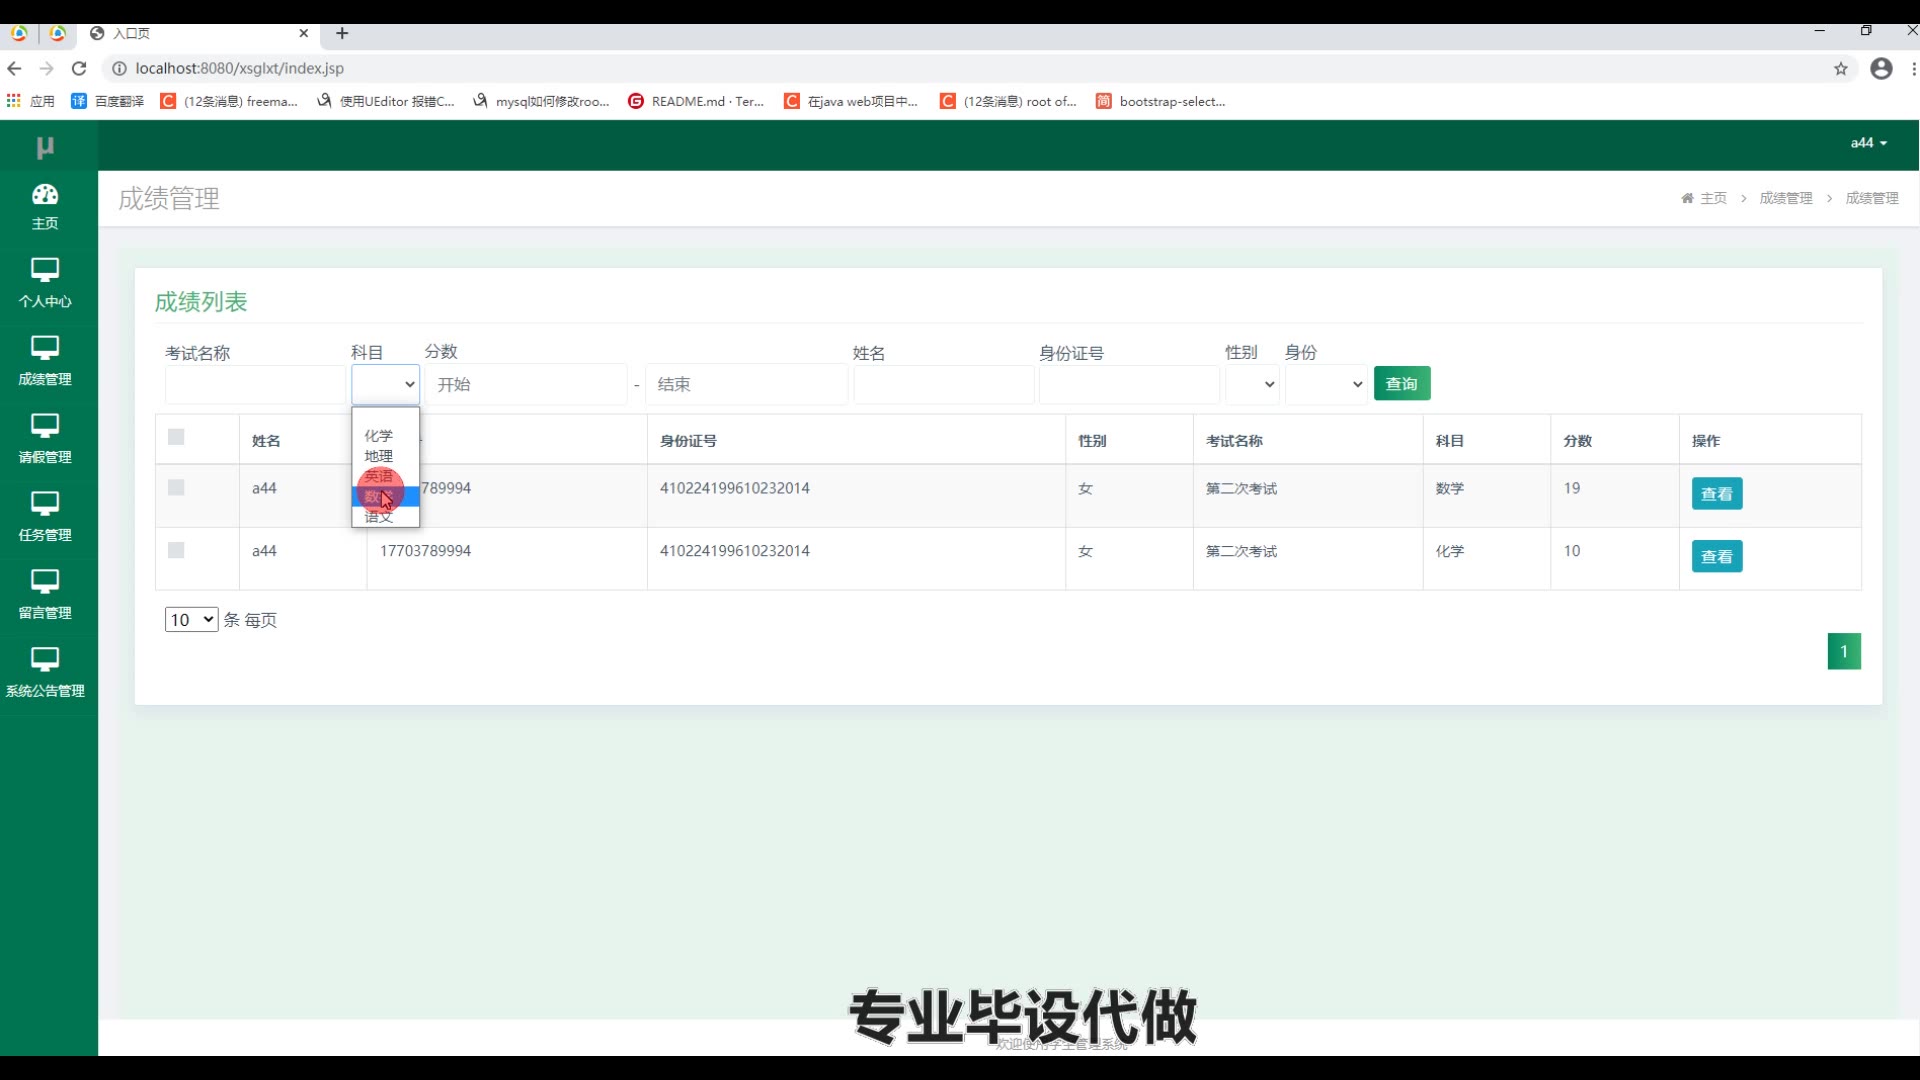Open 任务管理 in the sidebar
Image resolution: width=1920 pixels, height=1080 pixels.
pyautogui.click(x=45, y=517)
